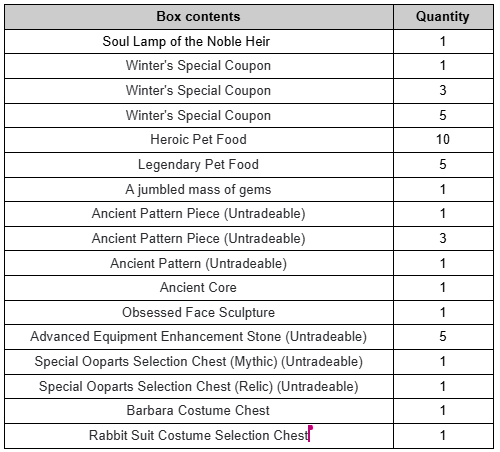Click the Ancient Core cell

(x=199, y=288)
